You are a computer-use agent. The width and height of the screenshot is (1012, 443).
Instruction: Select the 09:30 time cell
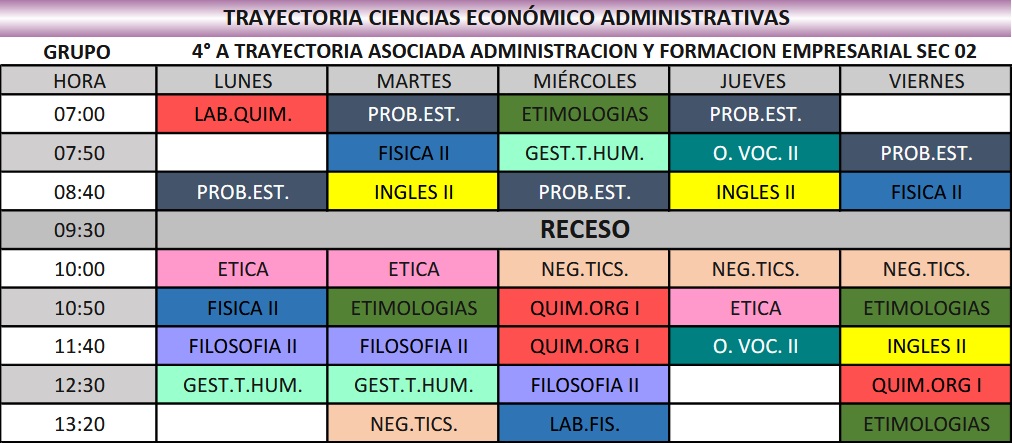tap(79, 230)
